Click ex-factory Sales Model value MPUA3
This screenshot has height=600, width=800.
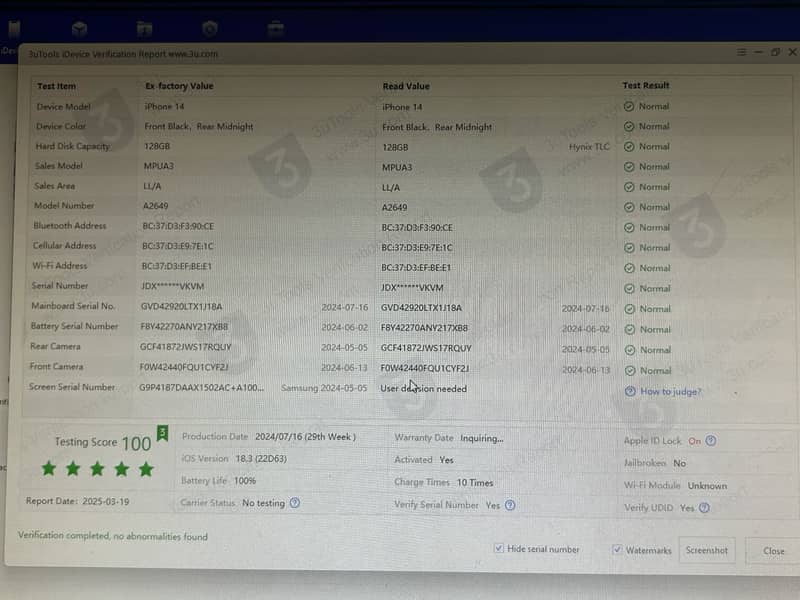point(159,166)
